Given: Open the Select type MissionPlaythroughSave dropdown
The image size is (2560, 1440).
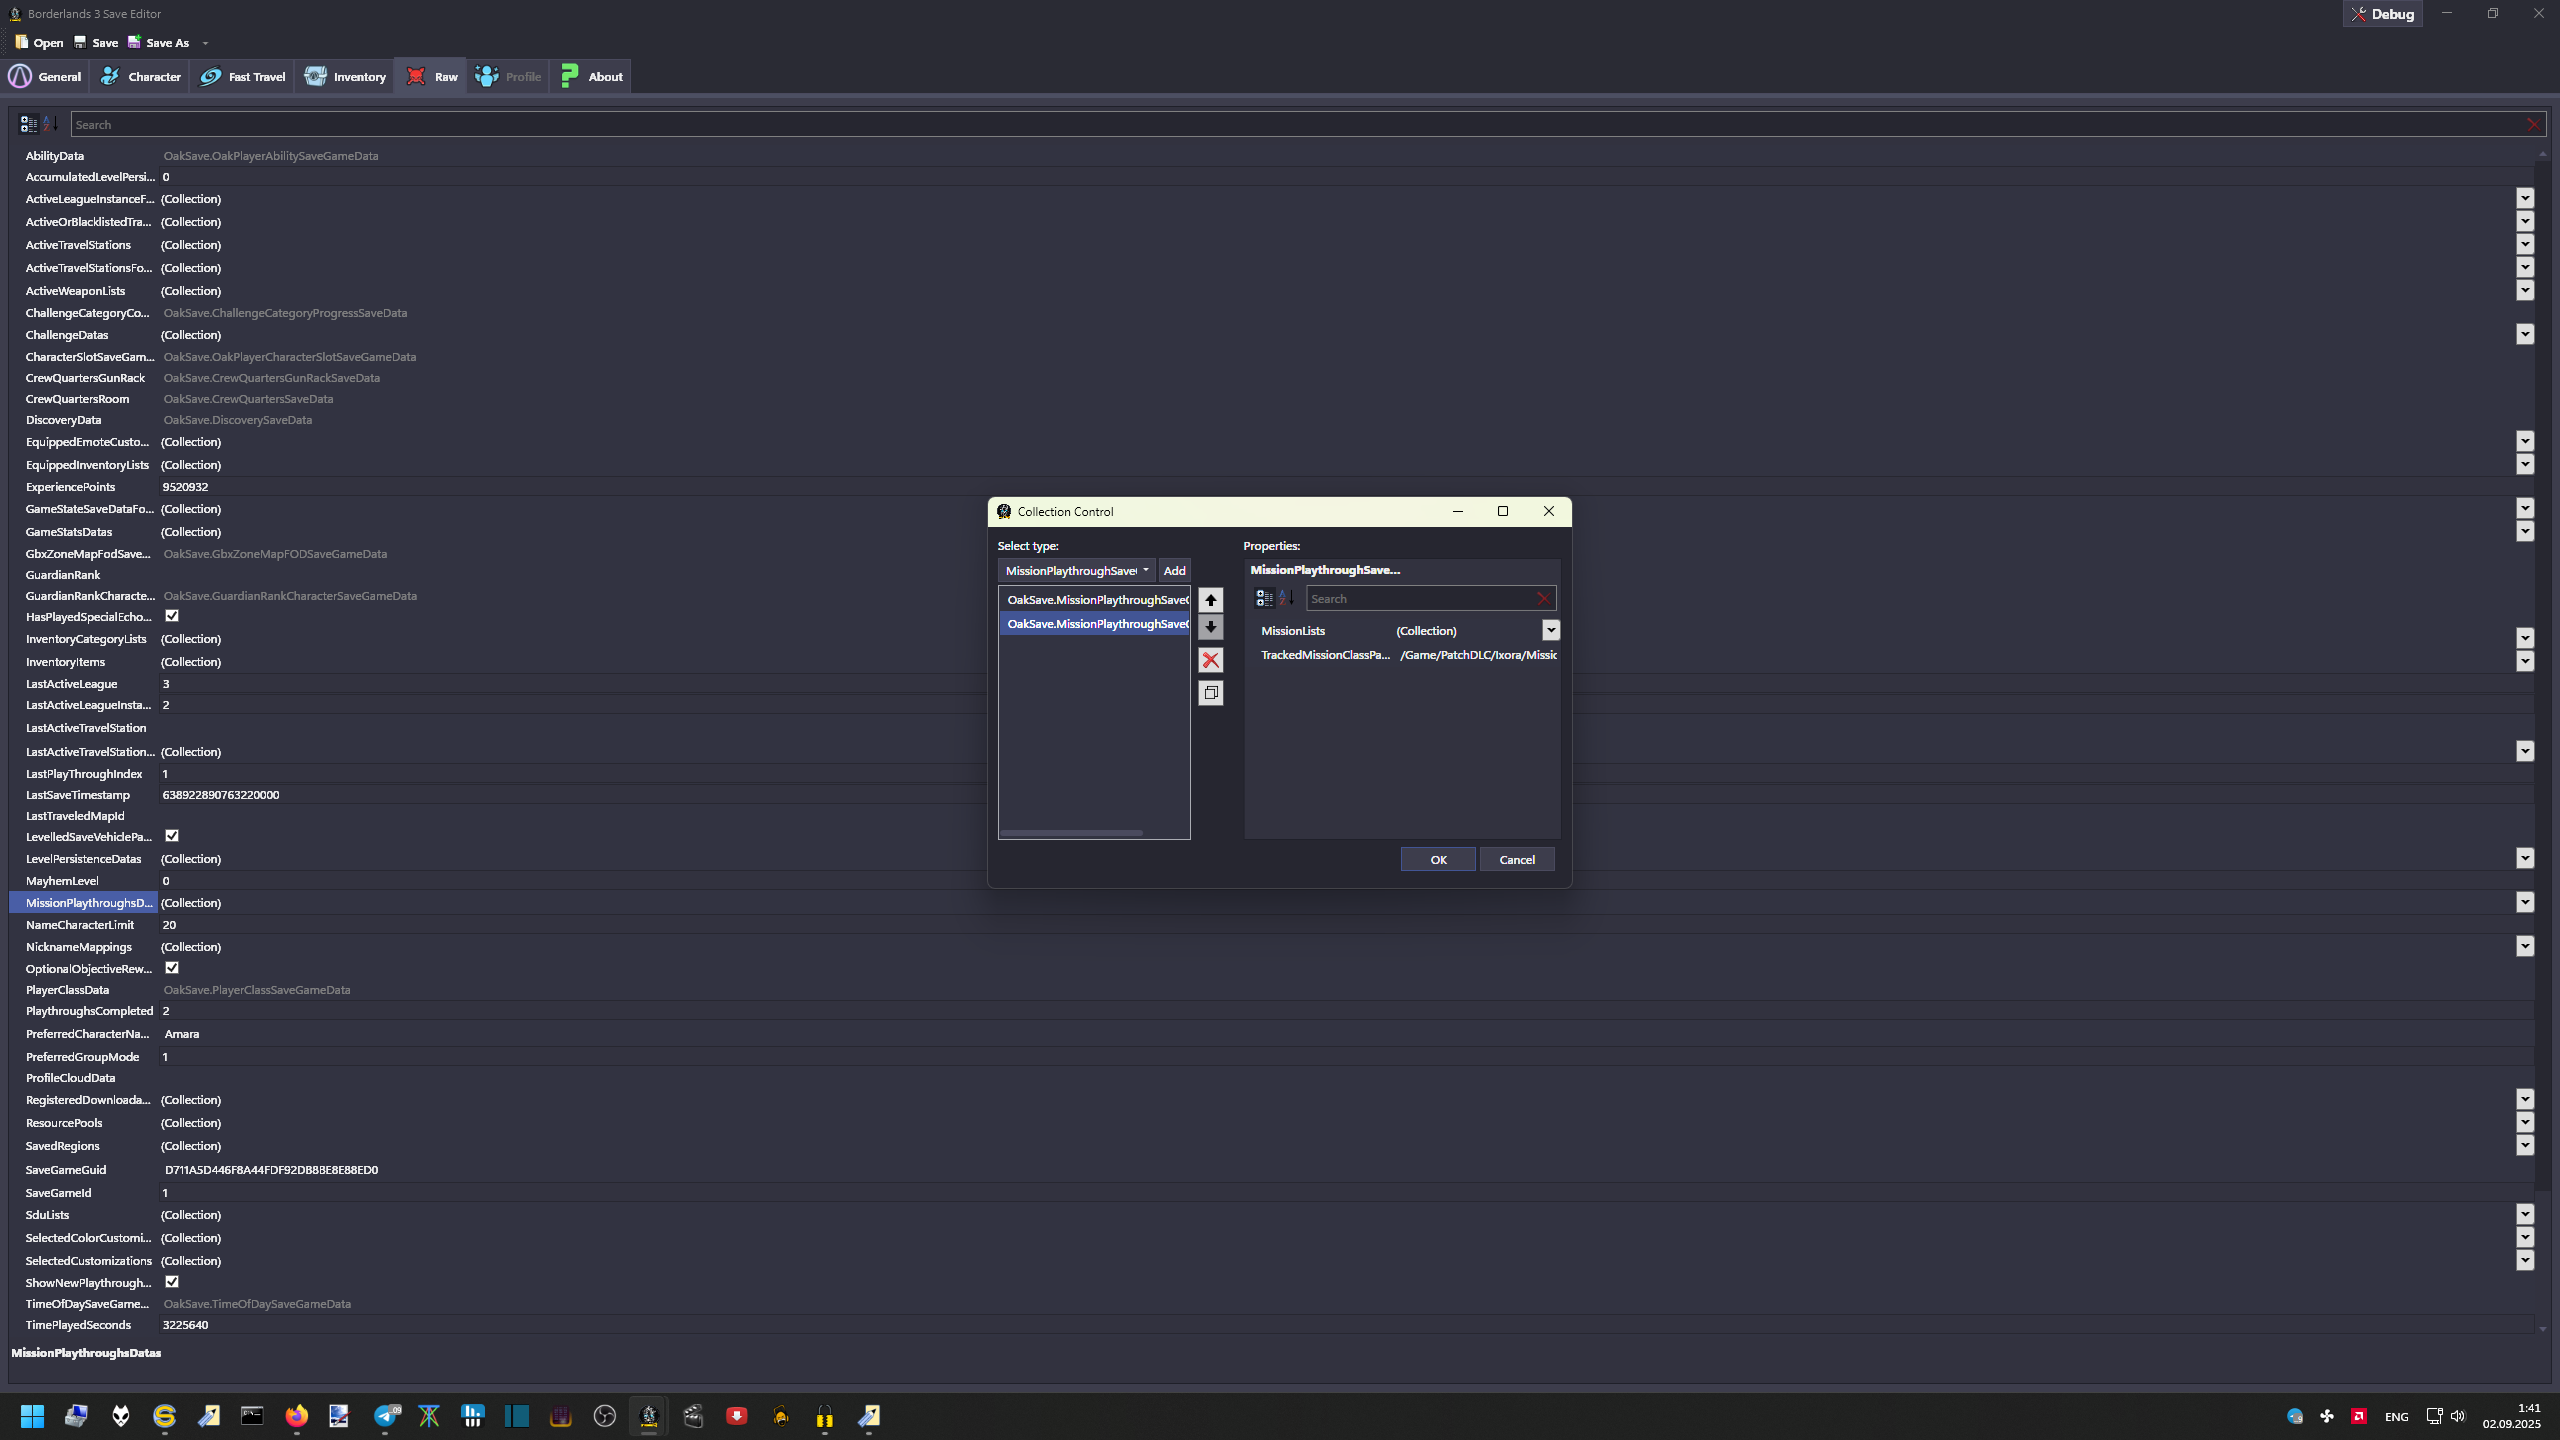Looking at the screenshot, I should point(1076,571).
